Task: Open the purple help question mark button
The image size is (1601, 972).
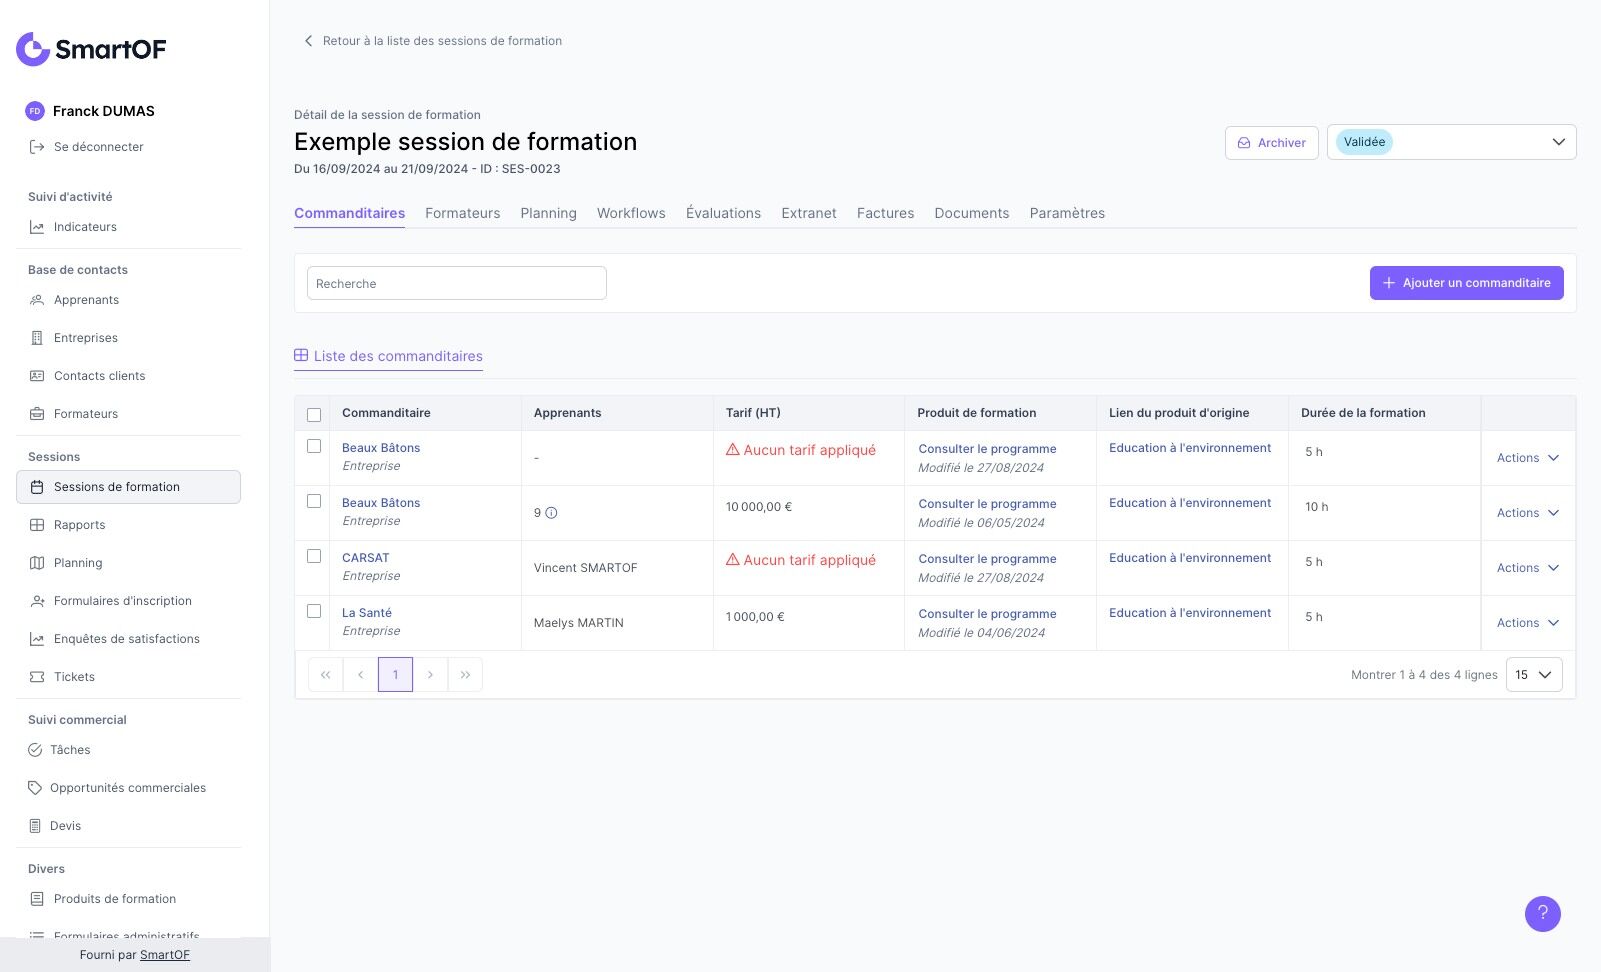Action: coord(1542,913)
